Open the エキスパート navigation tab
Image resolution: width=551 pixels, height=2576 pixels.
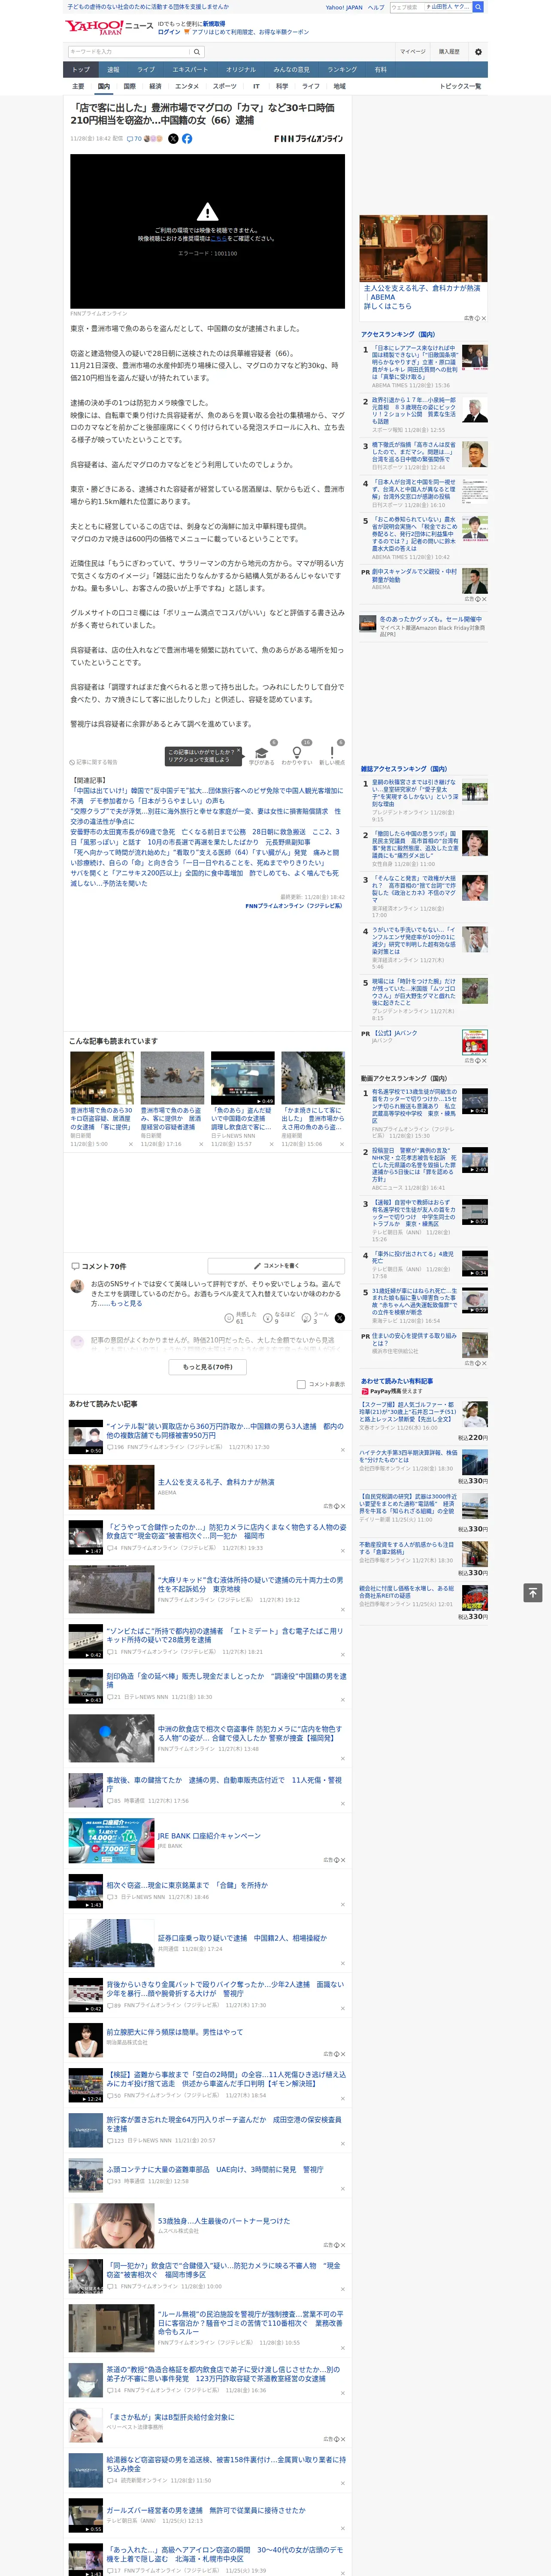[190, 70]
